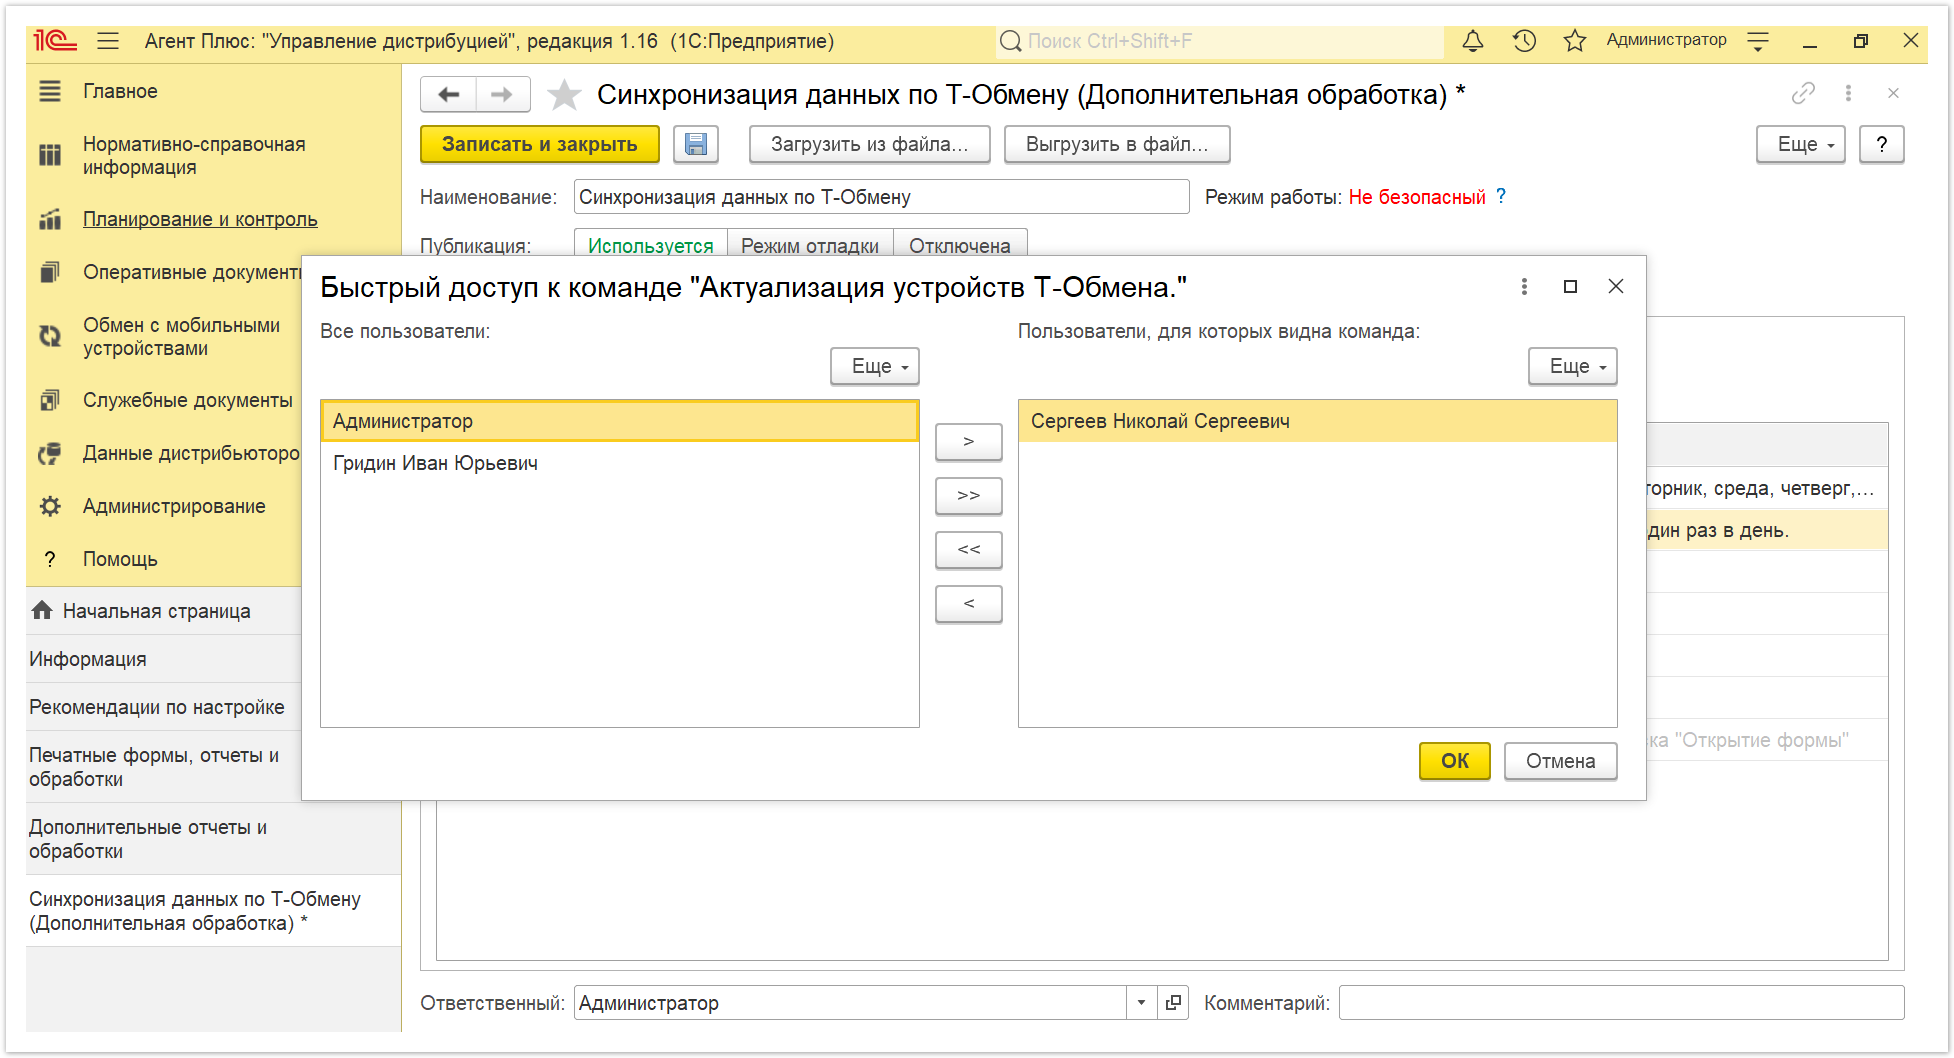Screen dimensions: 1954x1058
Task: Click Администрирование gear icon
Action: click(x=50, y=506)
